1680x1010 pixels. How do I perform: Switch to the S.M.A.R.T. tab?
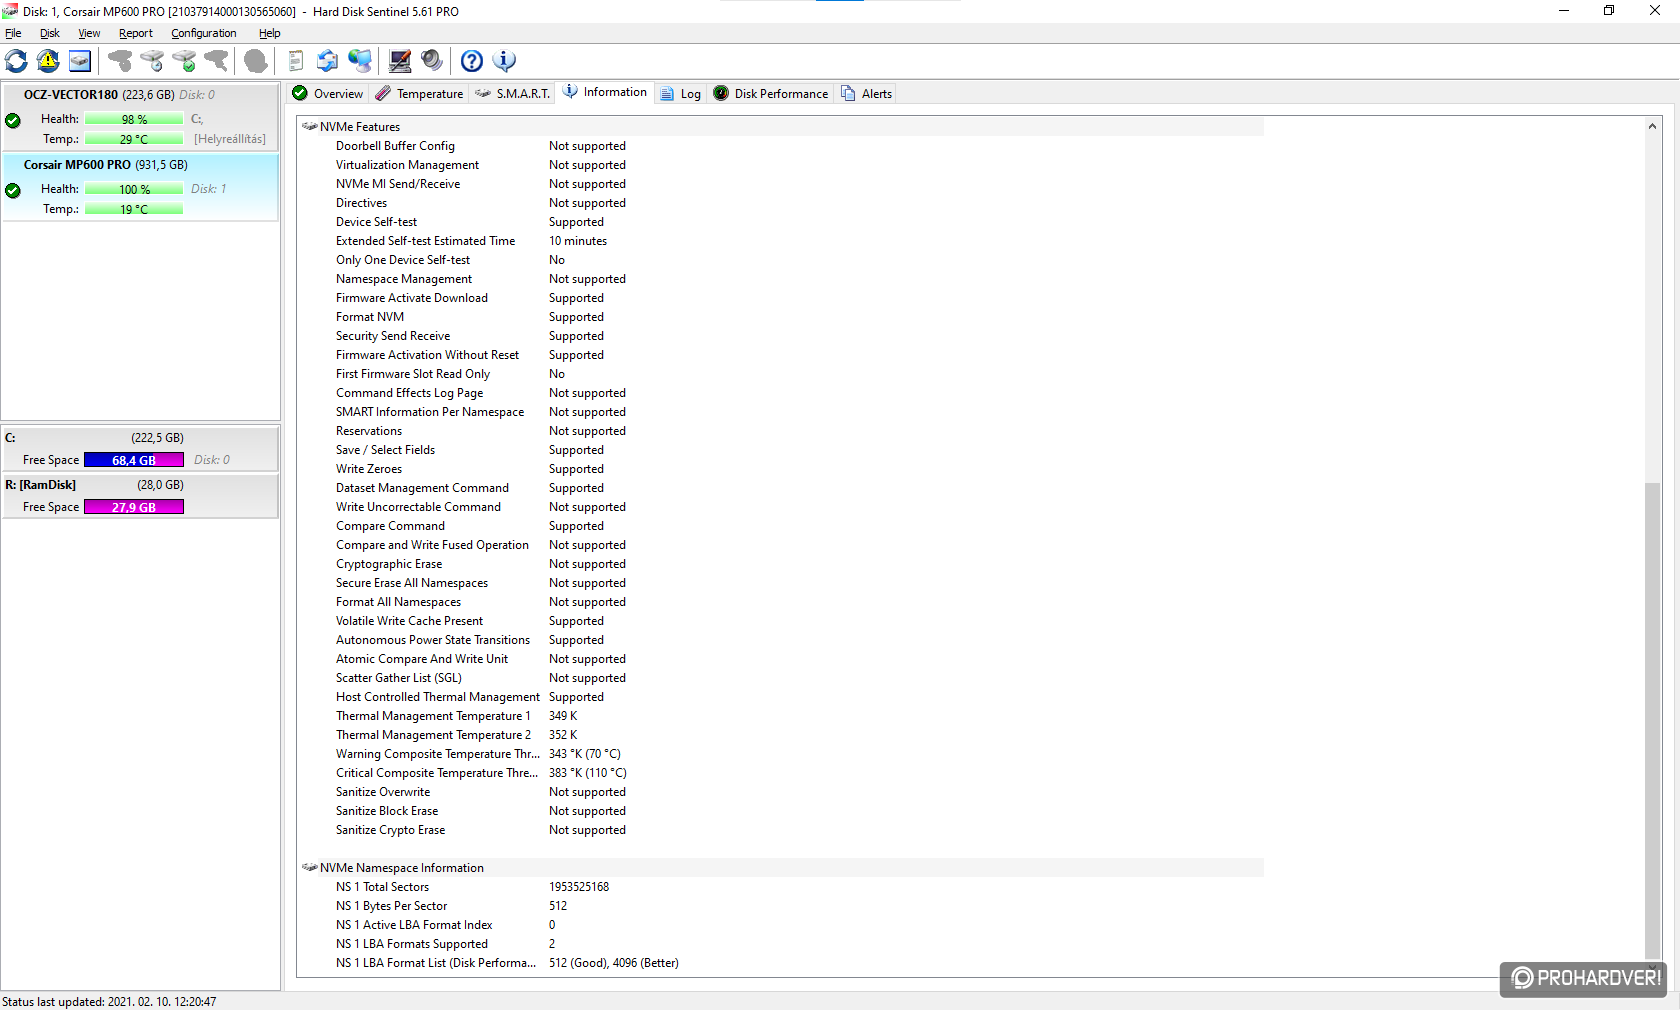(512, 93)
